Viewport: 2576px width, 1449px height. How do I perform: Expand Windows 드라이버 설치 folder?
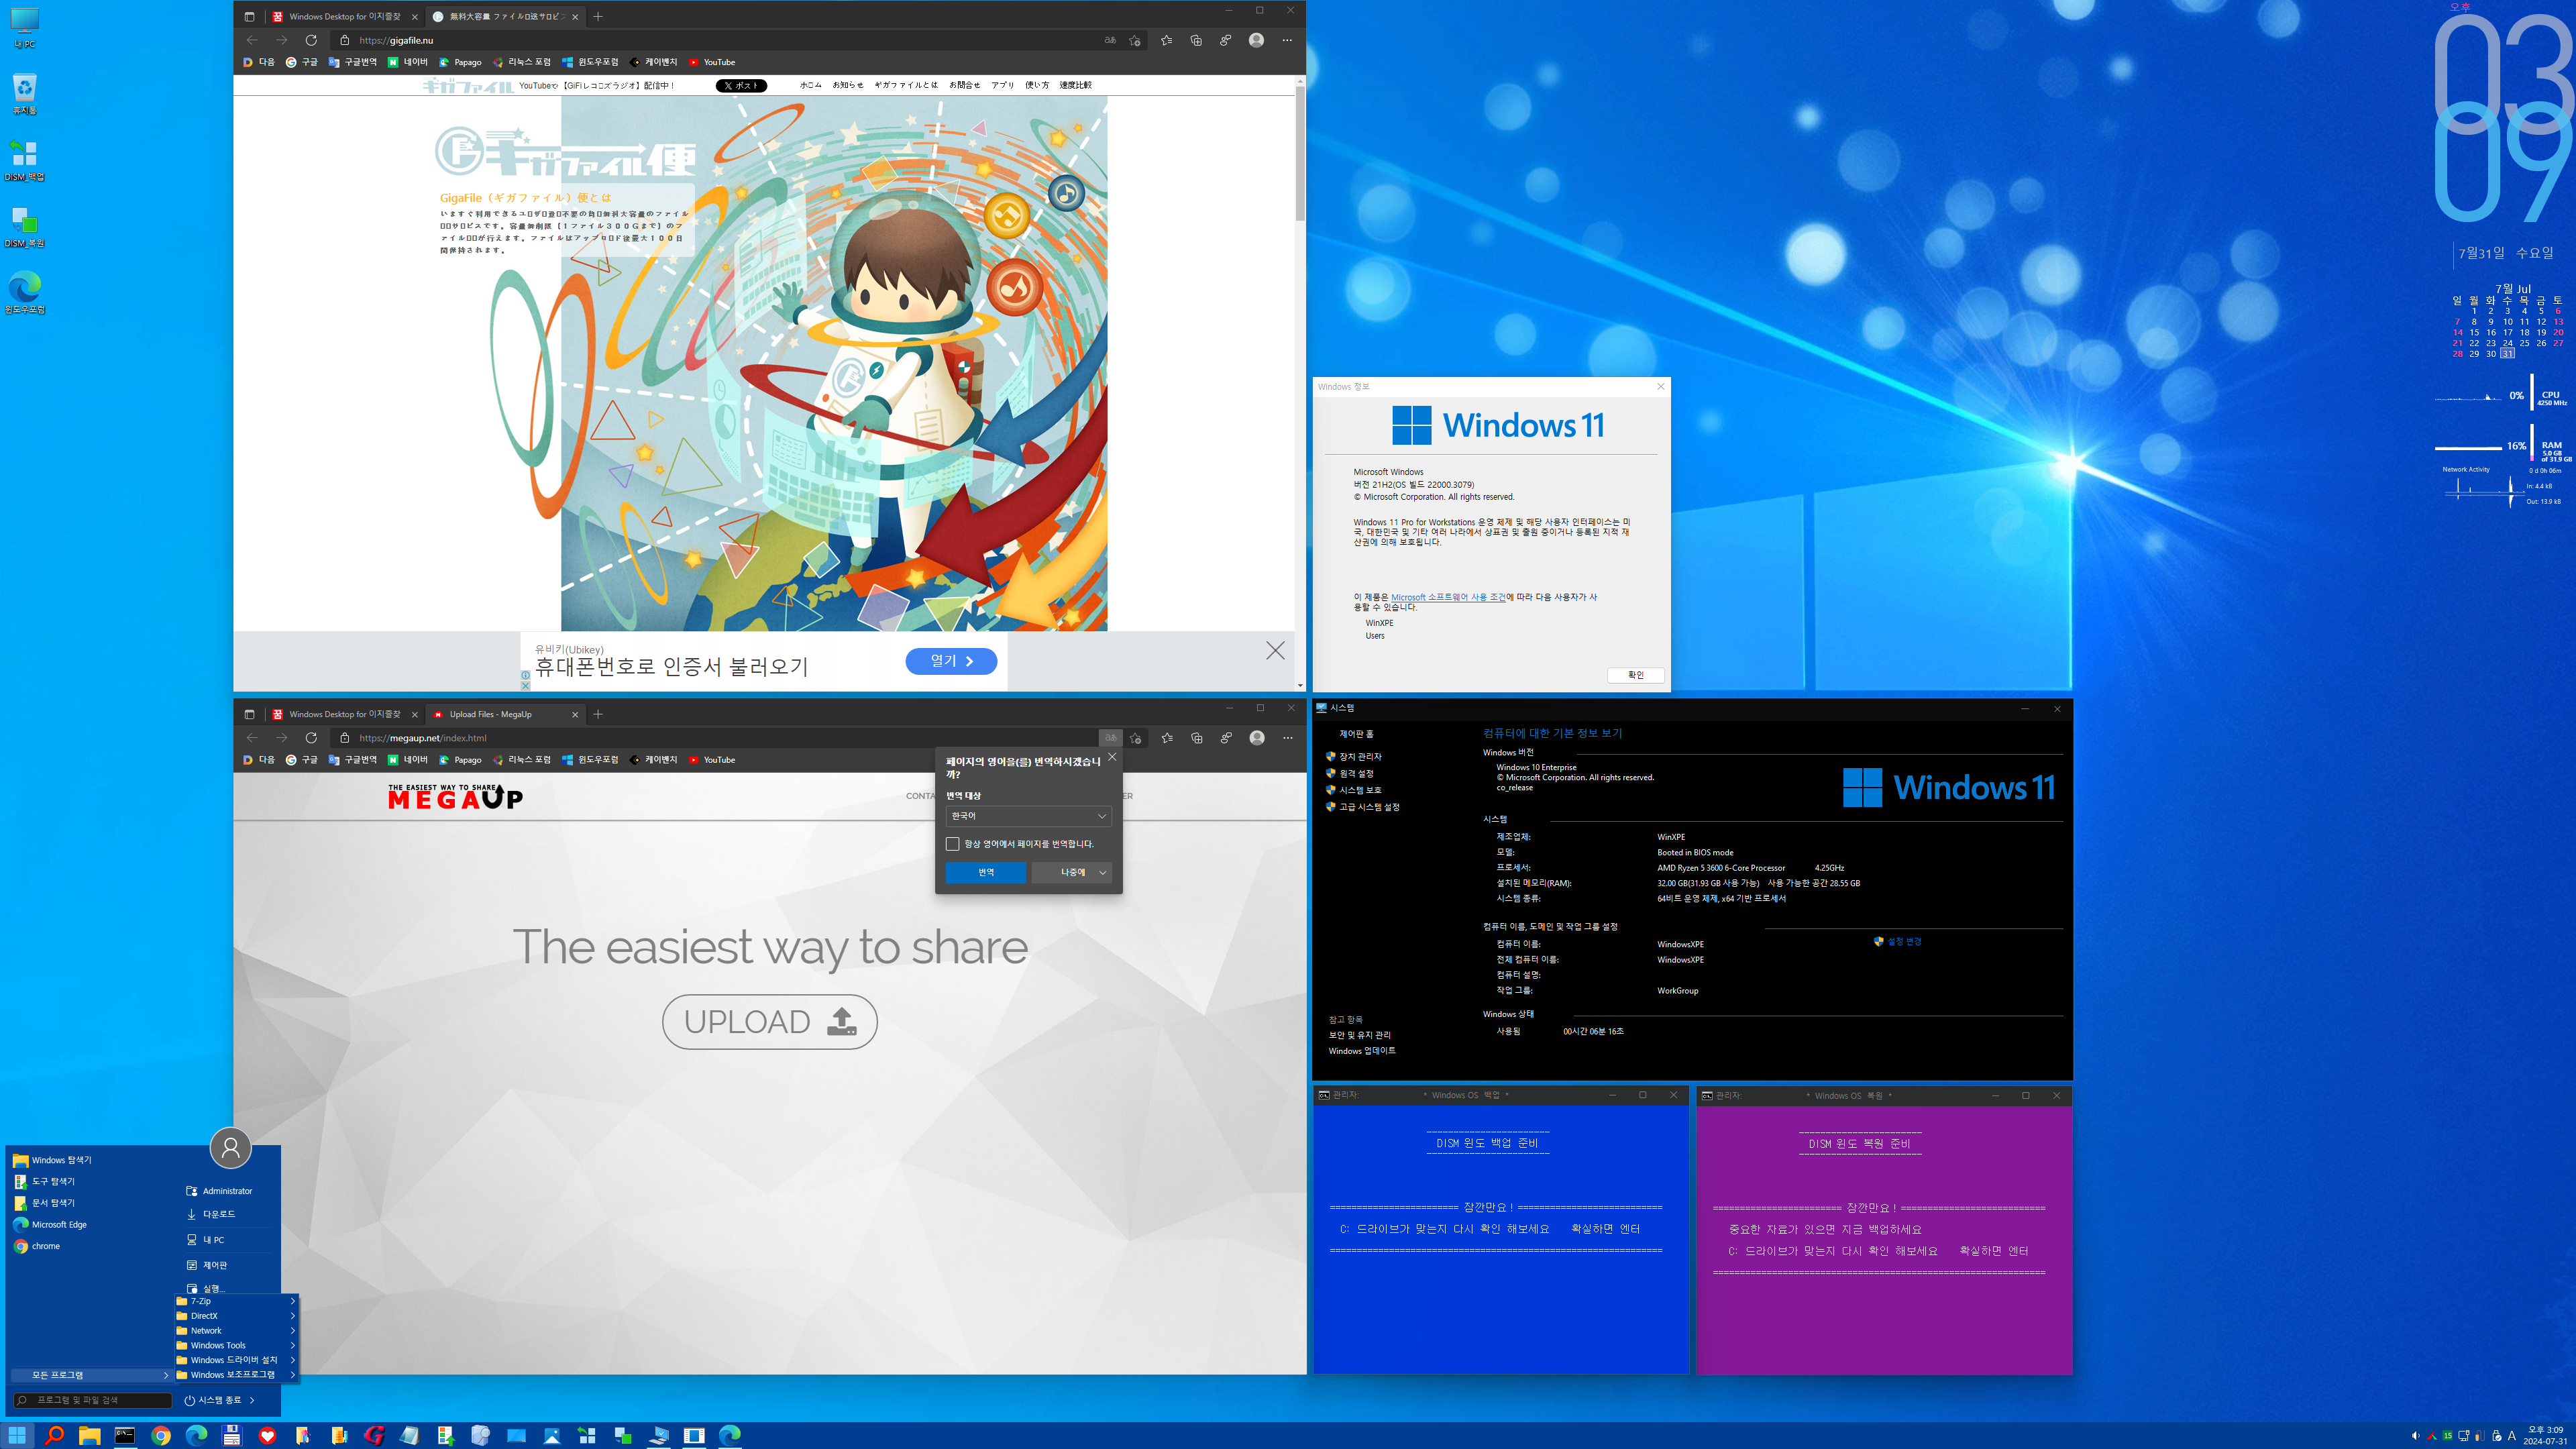click(x=236, y=1360)
